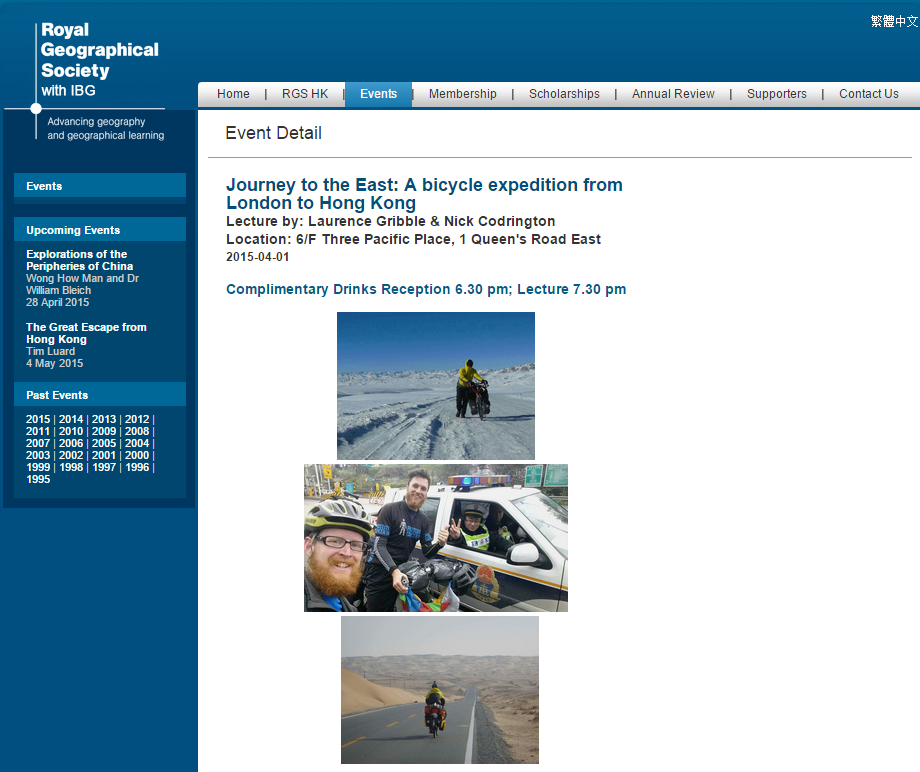Switch language to Traditional Chinese
Viewport: 920px width, 772px height.
point(893,21)
